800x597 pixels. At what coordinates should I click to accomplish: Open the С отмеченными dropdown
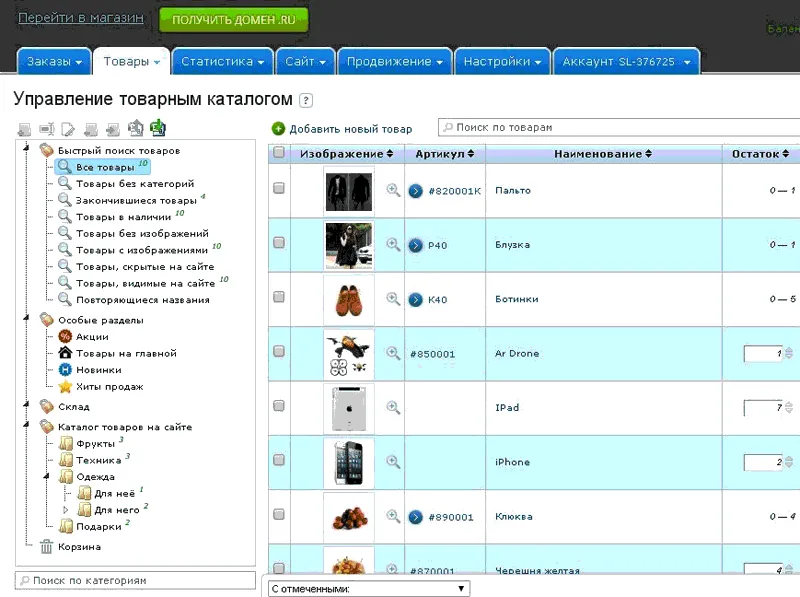tap(367, 588)
